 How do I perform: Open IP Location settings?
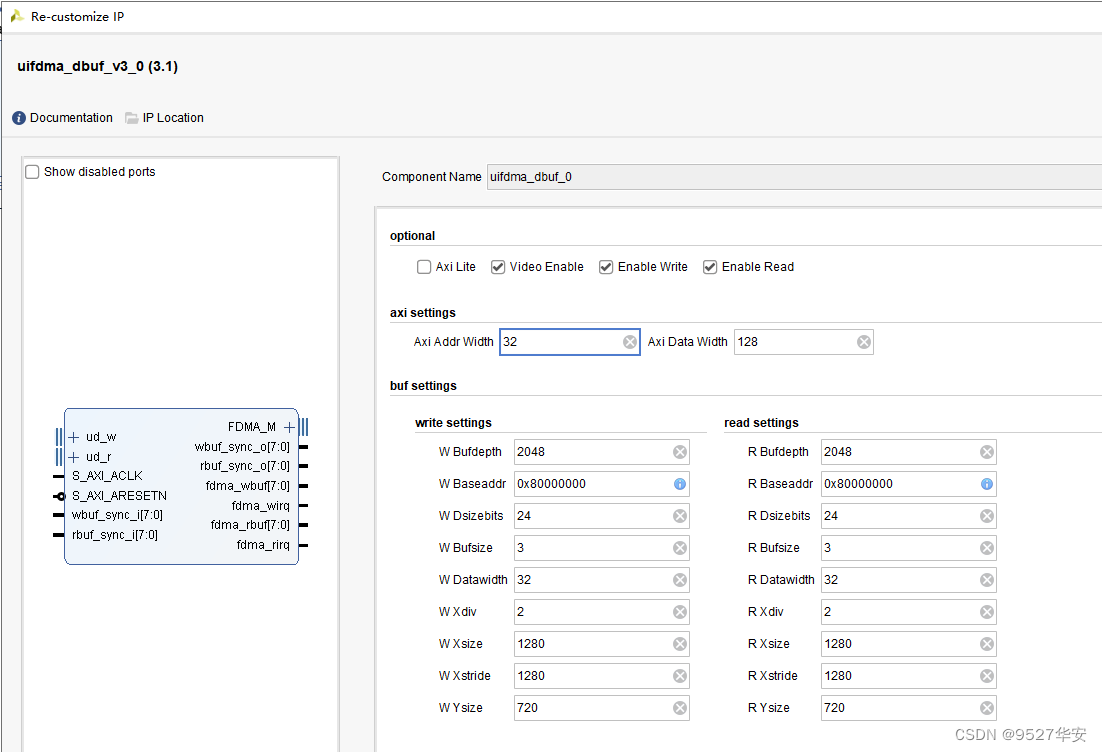[164, 118]
